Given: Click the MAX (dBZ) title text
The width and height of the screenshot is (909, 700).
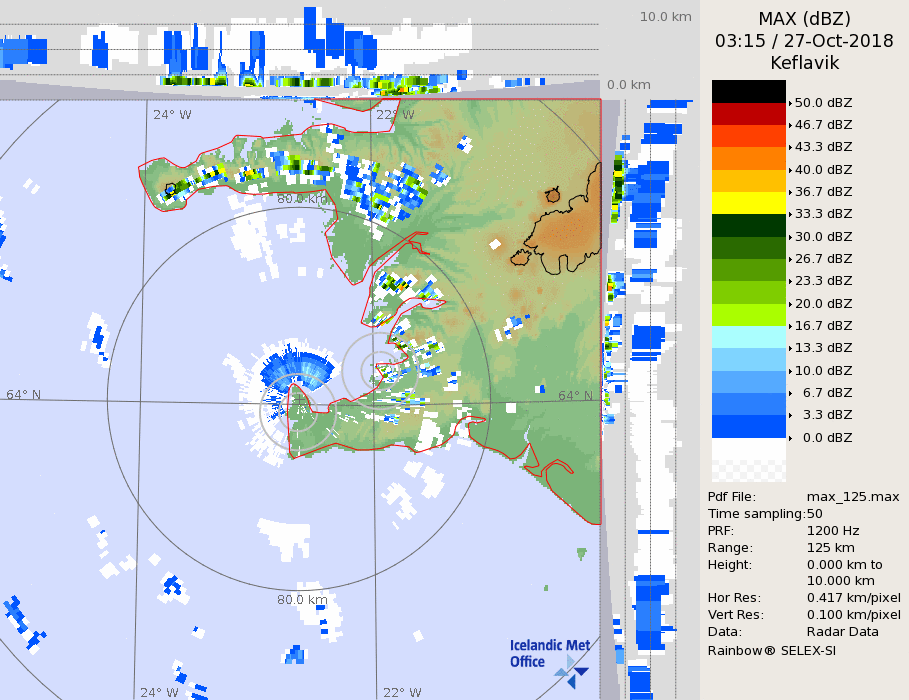Looking at the screenshot, I should 804,19.
